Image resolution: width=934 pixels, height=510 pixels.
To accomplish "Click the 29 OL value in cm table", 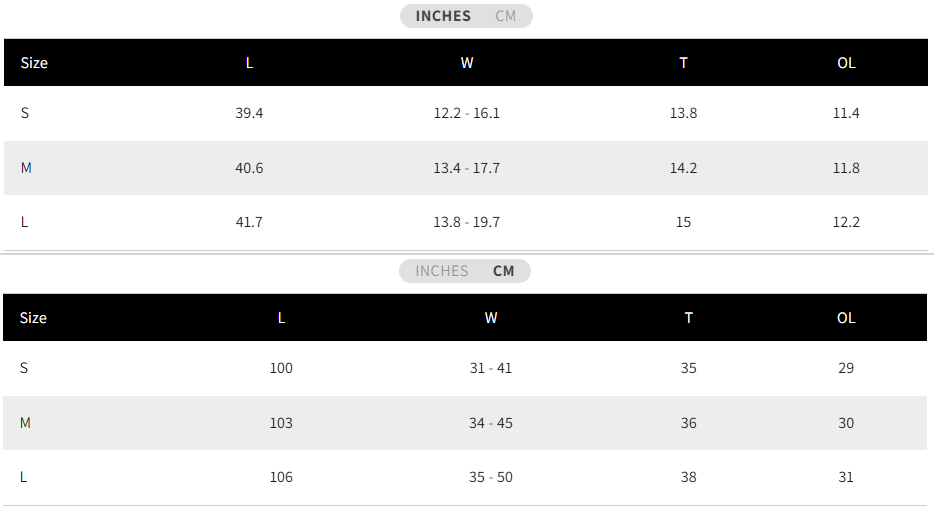I will 846,368.
